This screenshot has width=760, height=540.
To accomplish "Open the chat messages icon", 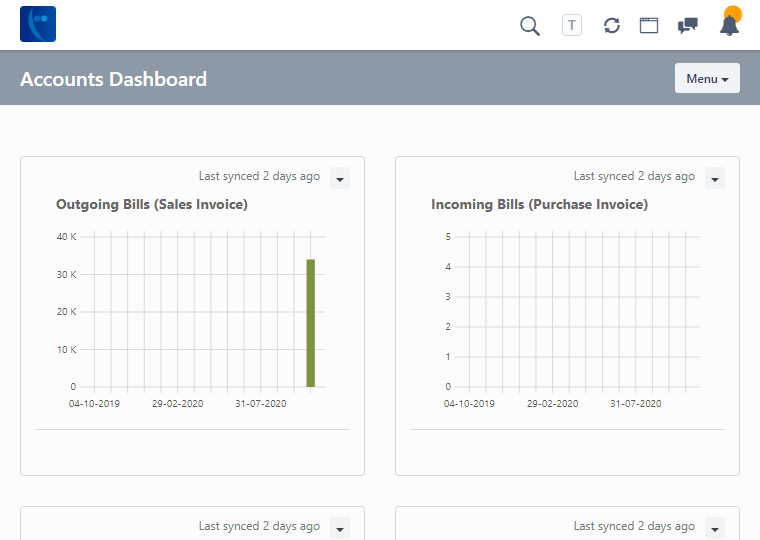I will pyautogui.click(x=688, y=25).
